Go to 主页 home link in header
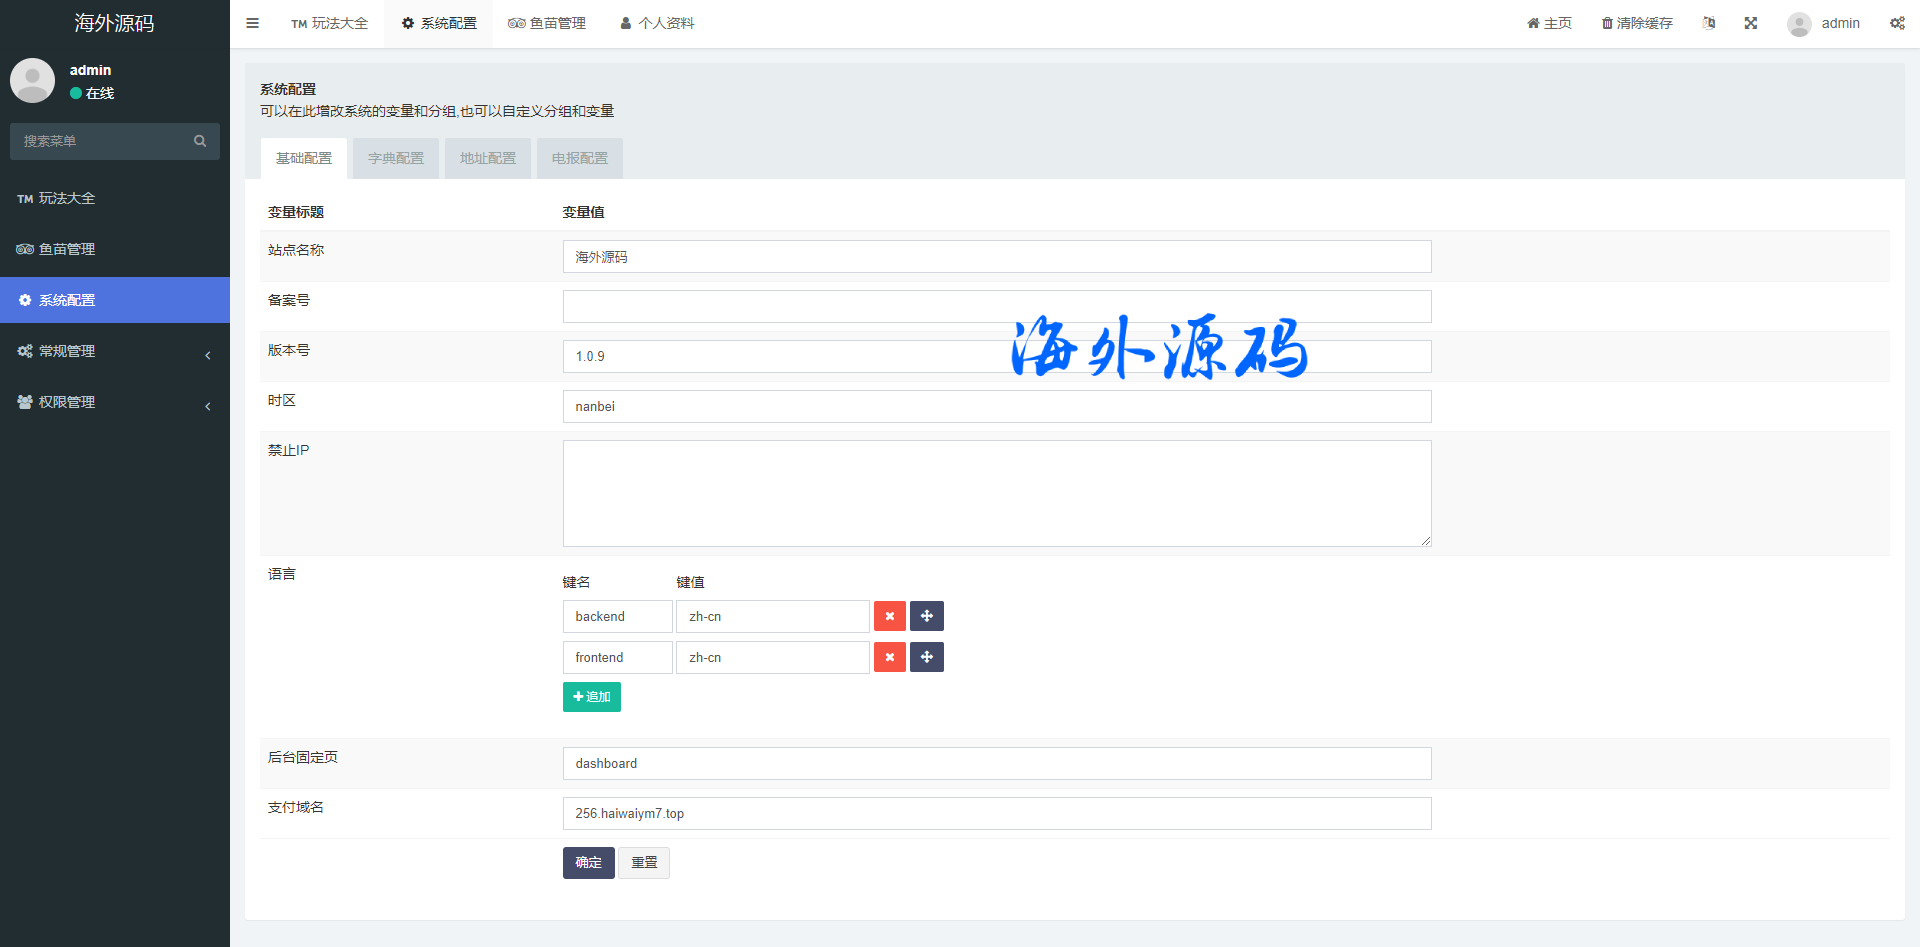The width and height of the screenshot is (1920, 947). click(x=1549, y=23)
